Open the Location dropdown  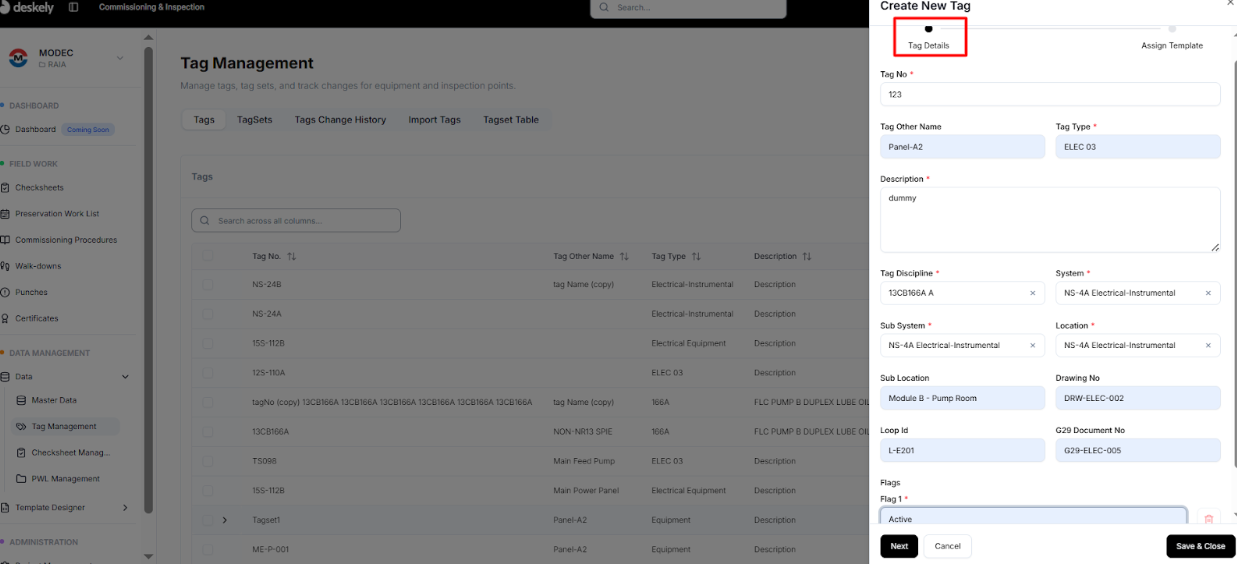point(1138,345)
